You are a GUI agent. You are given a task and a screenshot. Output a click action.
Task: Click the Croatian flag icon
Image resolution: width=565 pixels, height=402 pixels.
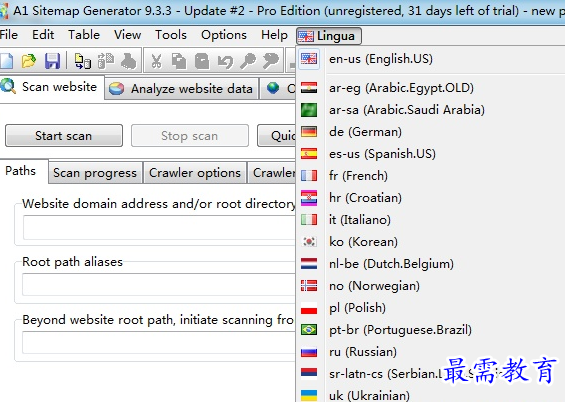(309, 198)
